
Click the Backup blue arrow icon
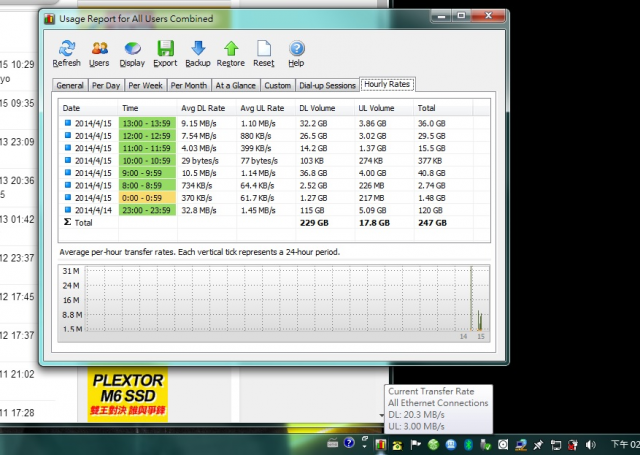(x=198, y=53)
